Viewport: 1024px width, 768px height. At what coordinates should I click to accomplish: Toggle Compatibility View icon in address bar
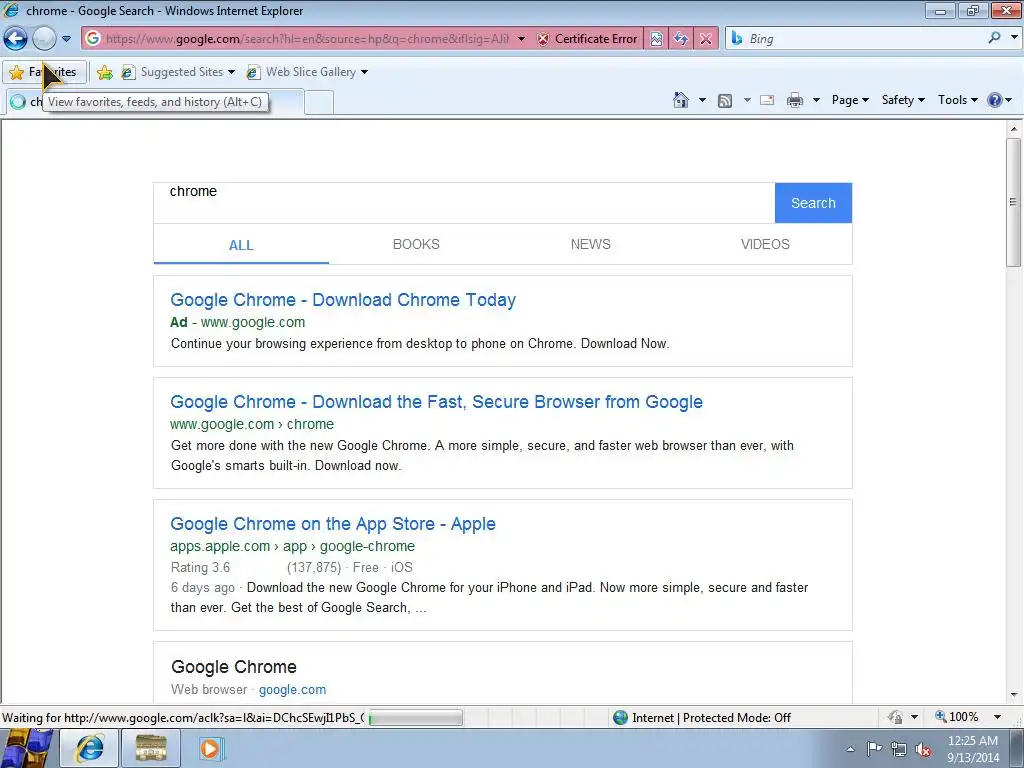tap(656, 39)
